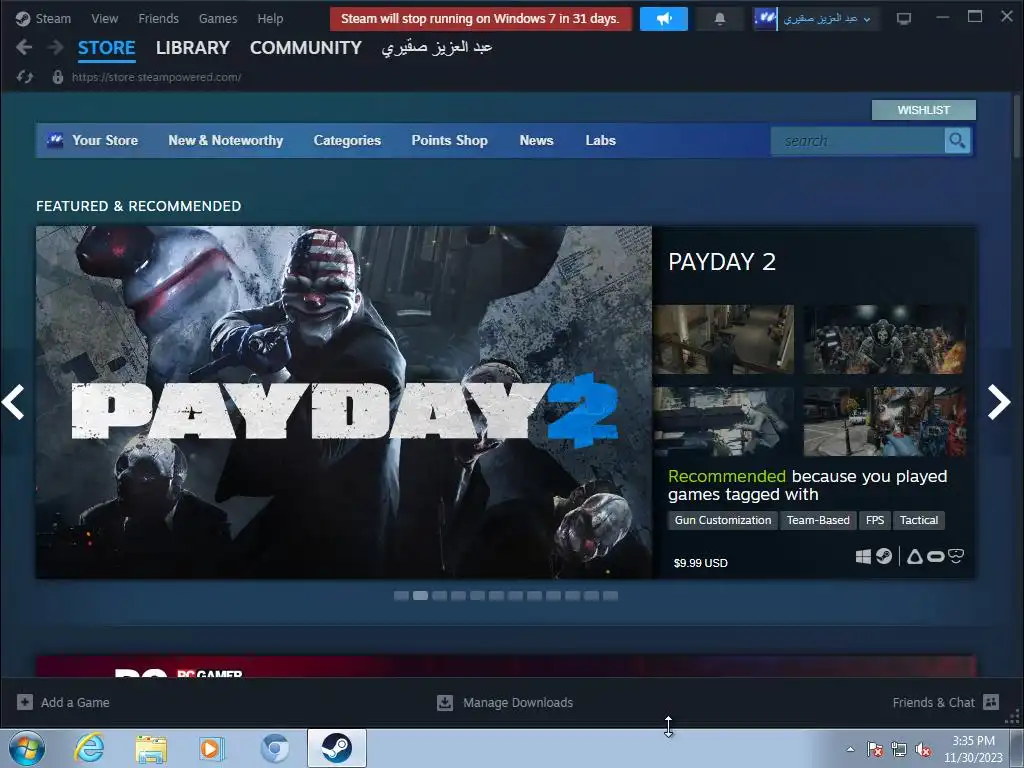Viewport: 1024px width, 768px height.
Task: Click the Big Picture mode monitor icon
Action: click(x=904, y=19)
